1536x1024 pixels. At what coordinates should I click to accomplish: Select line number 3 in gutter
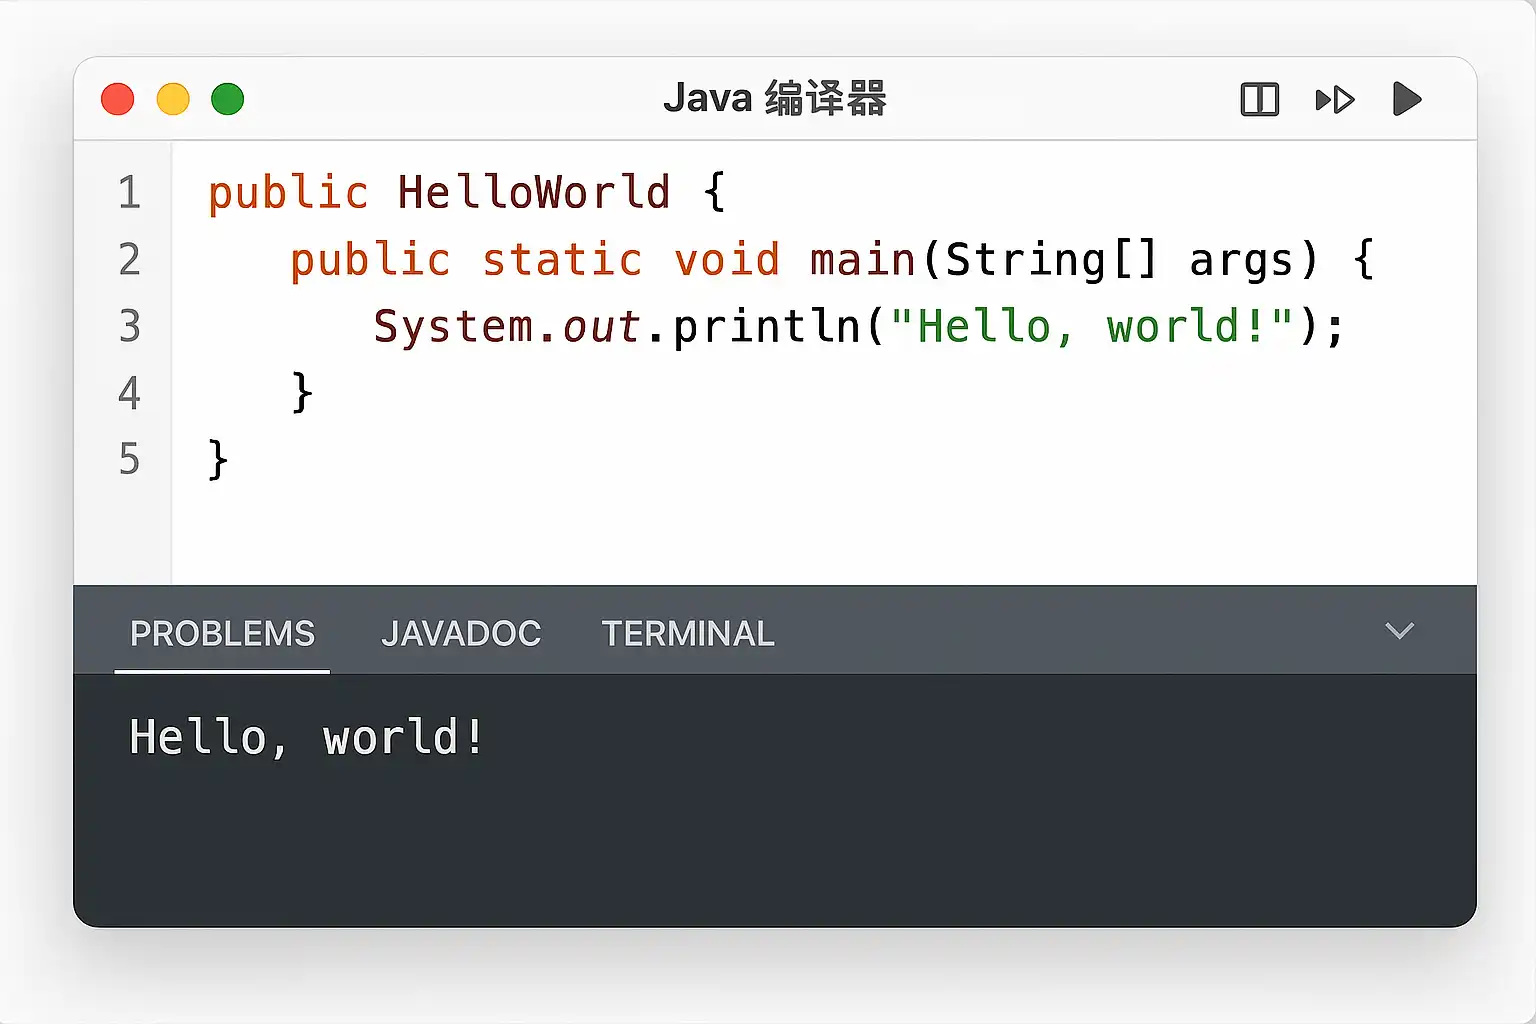click(x=129, y=326)
